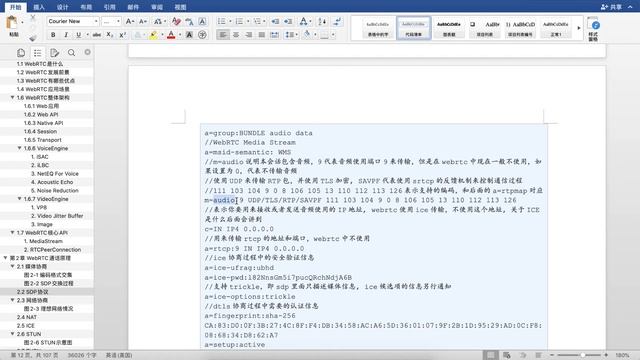Go to 2. RTCPeerConnection heading
The width and height of the screenshot is (640, 360).
pos(52,249)
